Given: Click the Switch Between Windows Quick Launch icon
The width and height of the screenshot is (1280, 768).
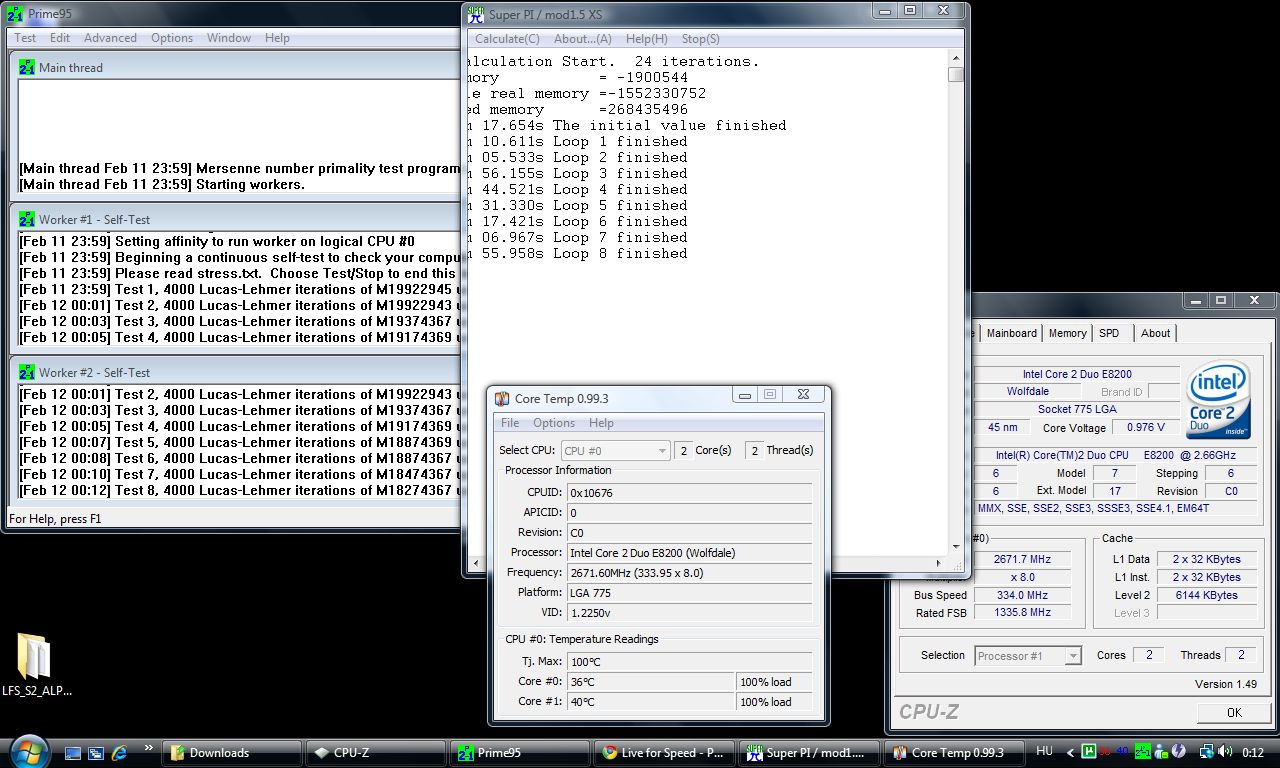Looking at the screenshot, I should (96, 752).
